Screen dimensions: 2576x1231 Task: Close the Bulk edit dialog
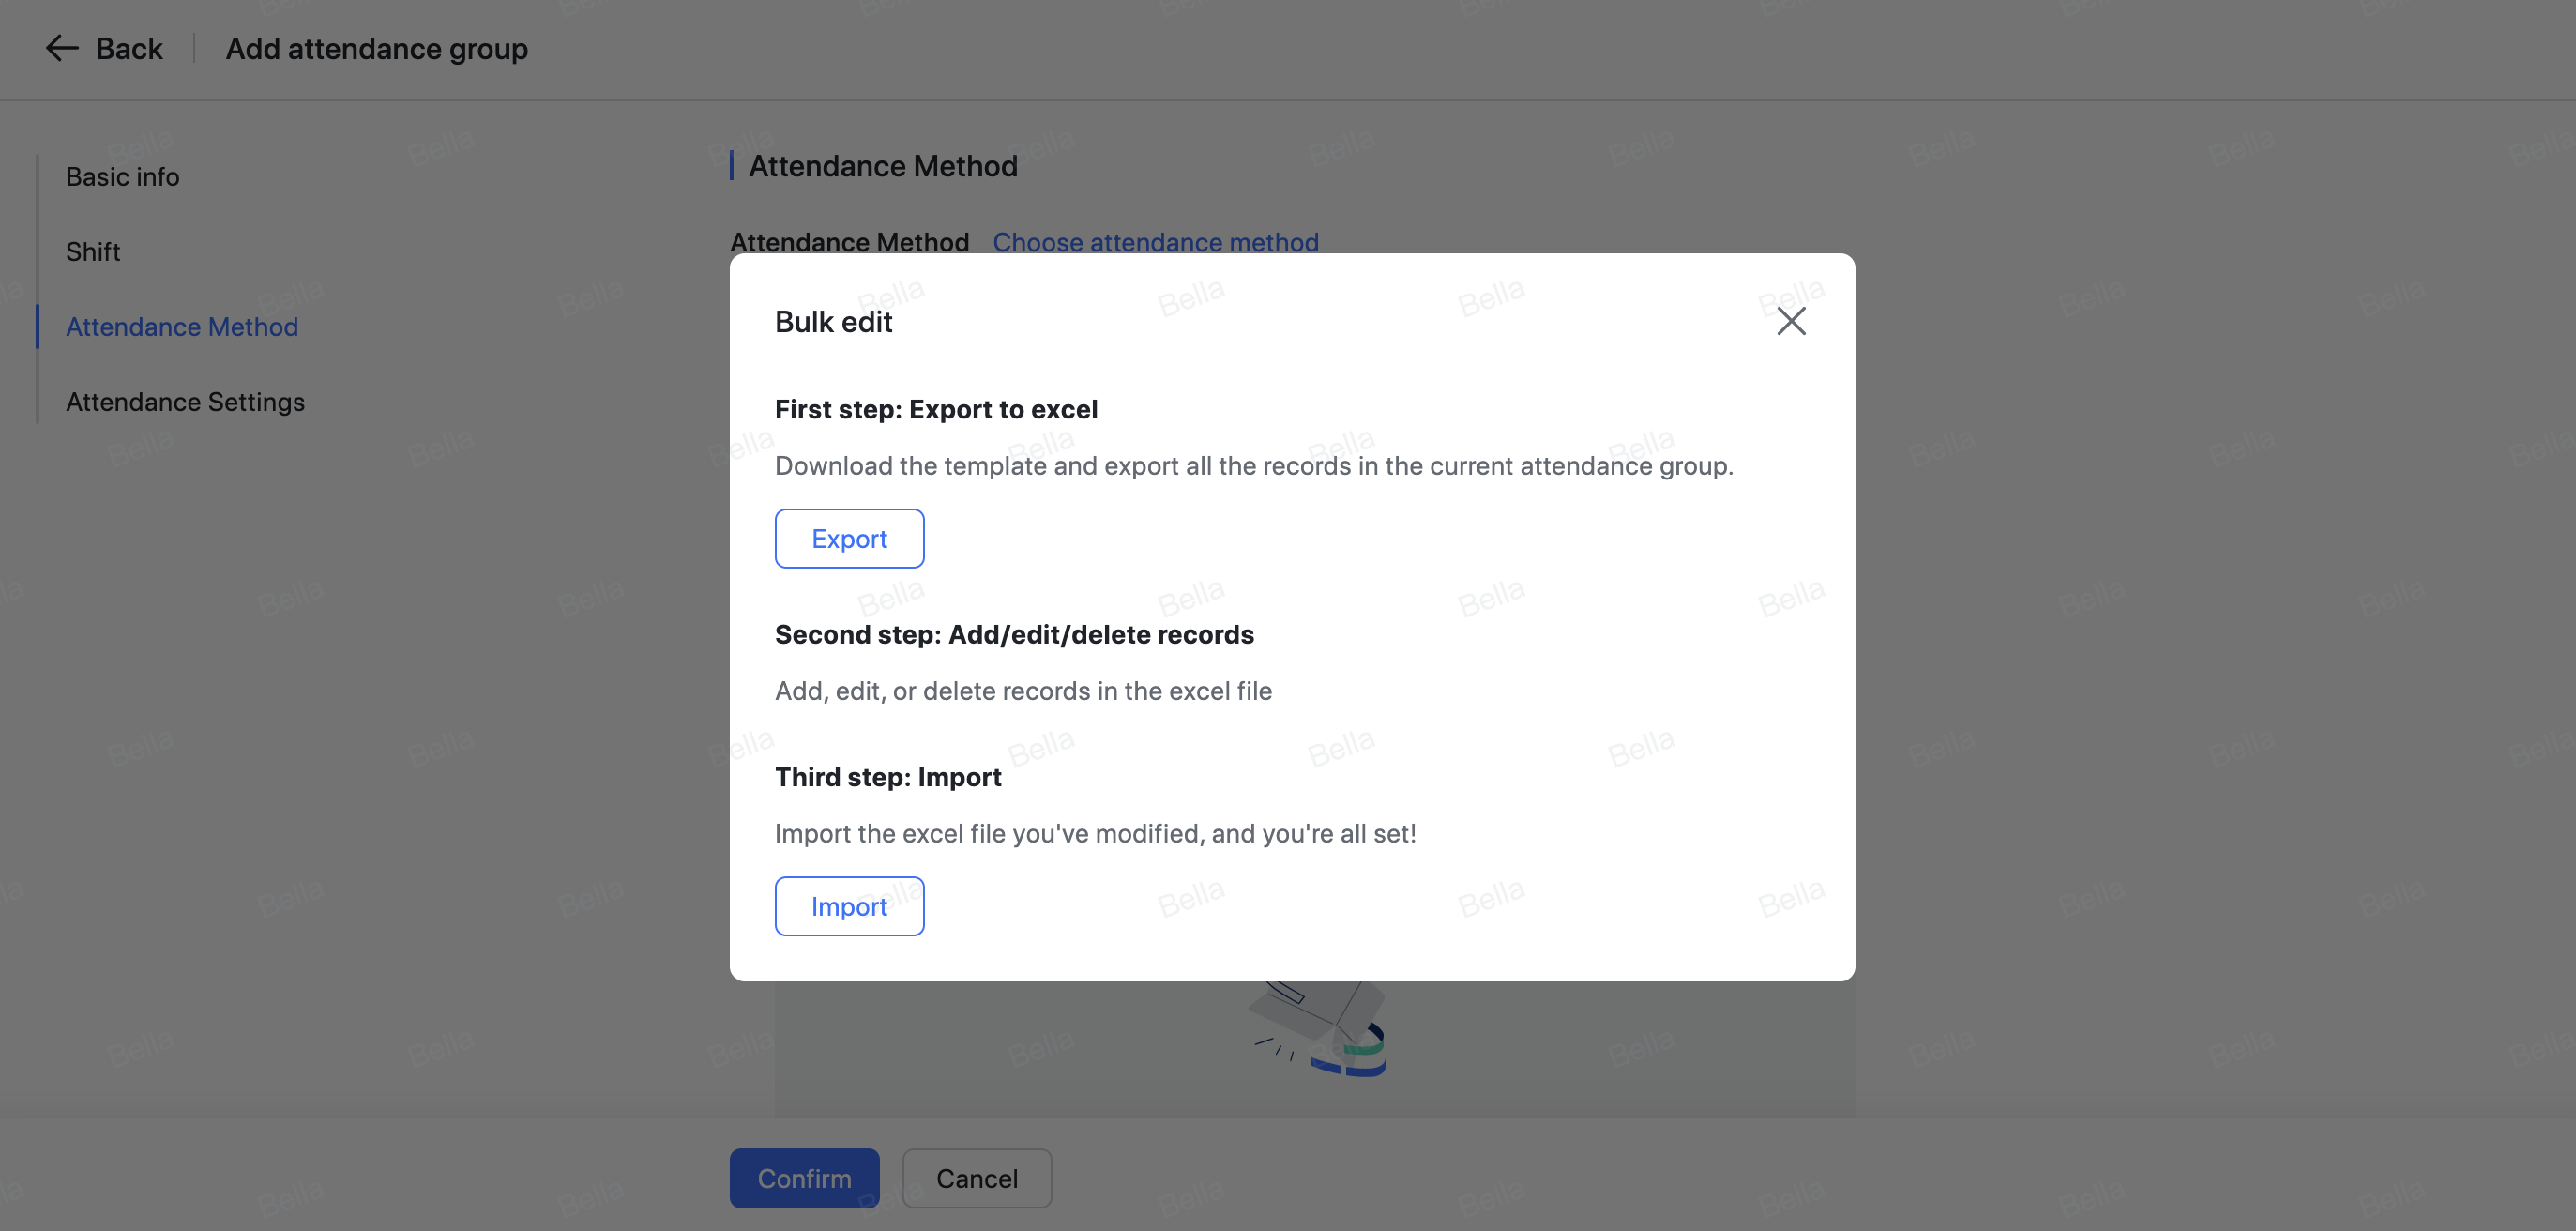1791,321
